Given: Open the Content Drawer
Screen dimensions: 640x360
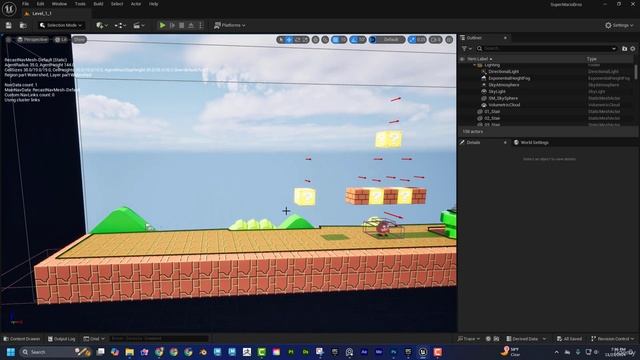Looking at the screenshot, I should pos(22,339).
